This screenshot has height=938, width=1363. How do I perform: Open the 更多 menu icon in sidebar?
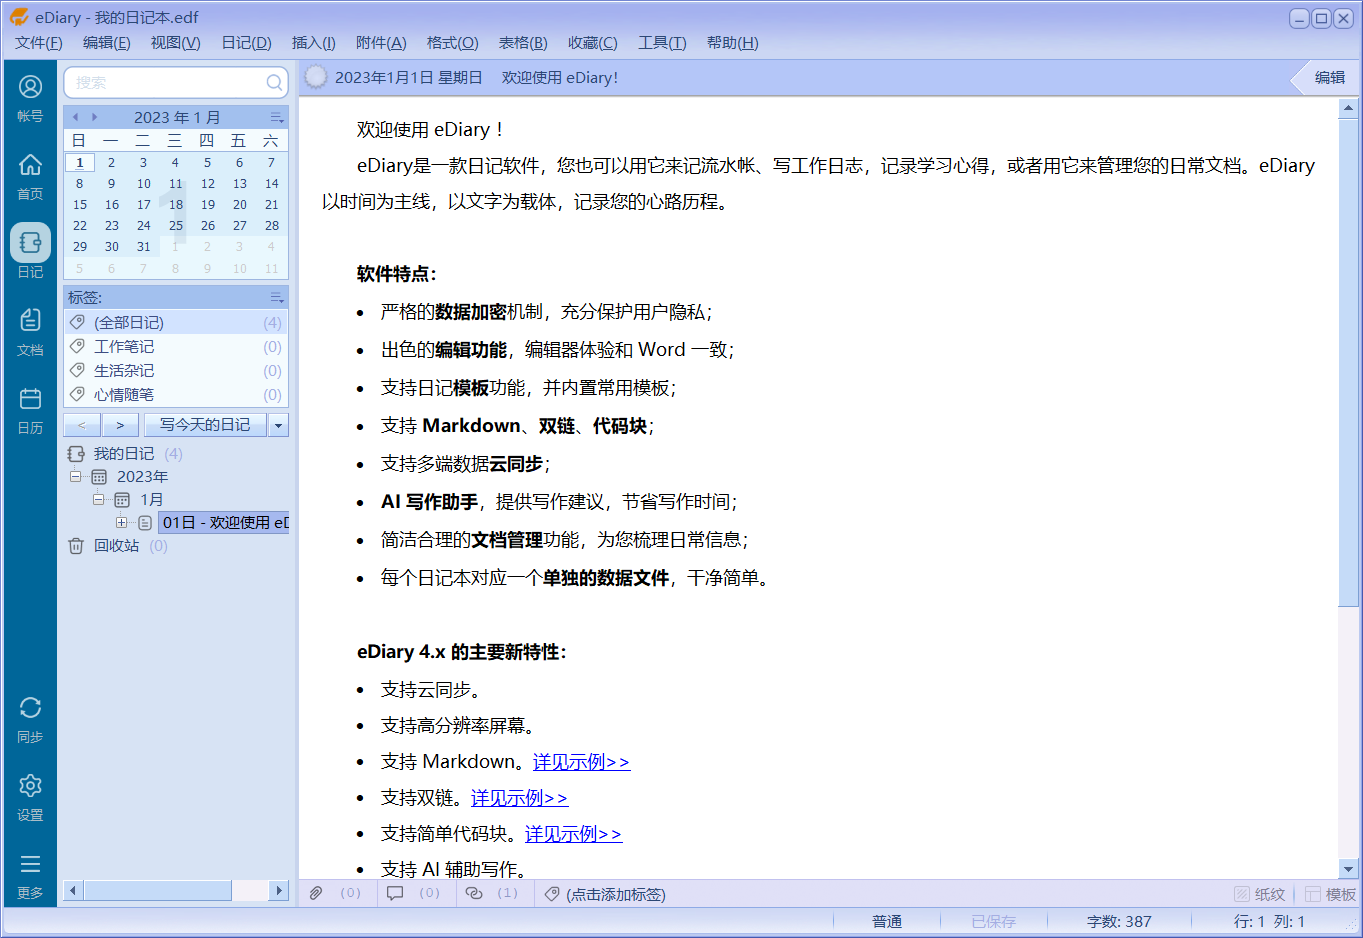coord(29,869)
